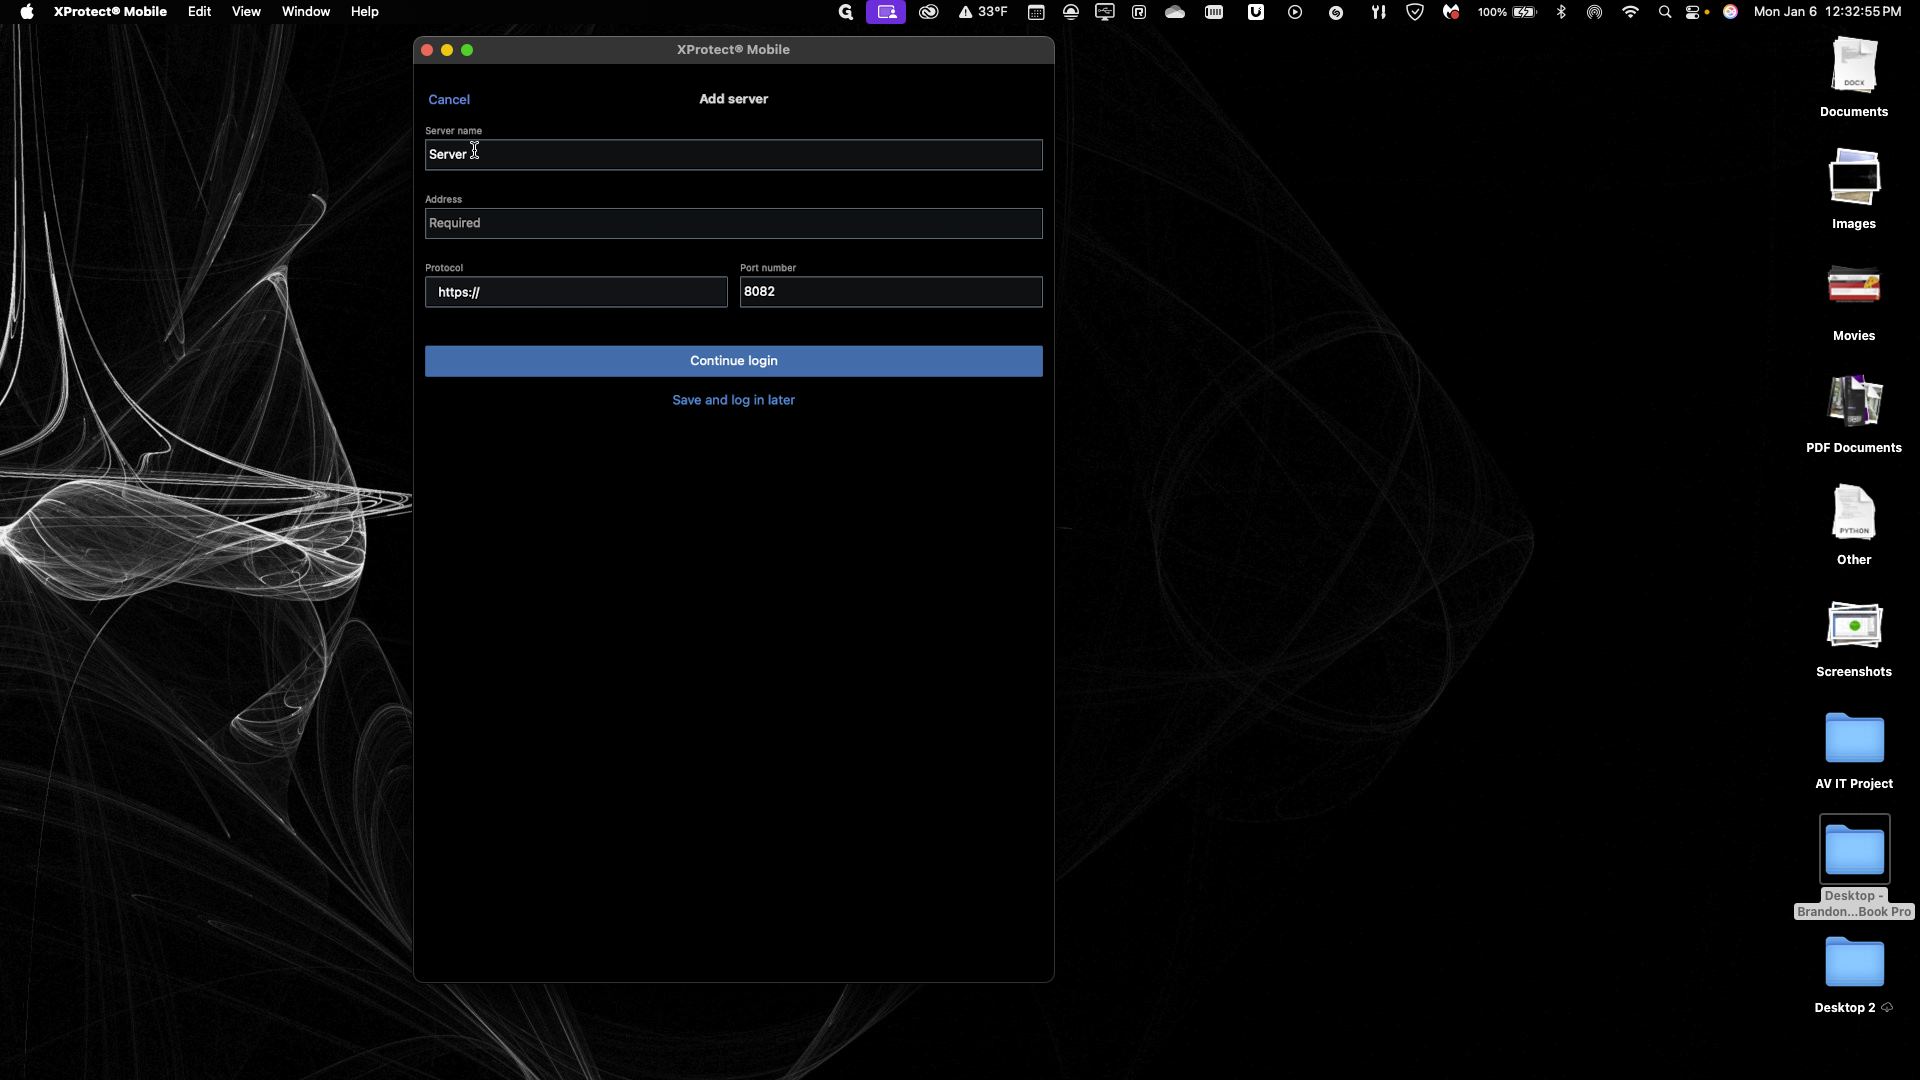Image resolution: width=1920 pixels, height=1080 pixels.
Task: Select the Images stack on desktop
Action: coord(1854,189)
